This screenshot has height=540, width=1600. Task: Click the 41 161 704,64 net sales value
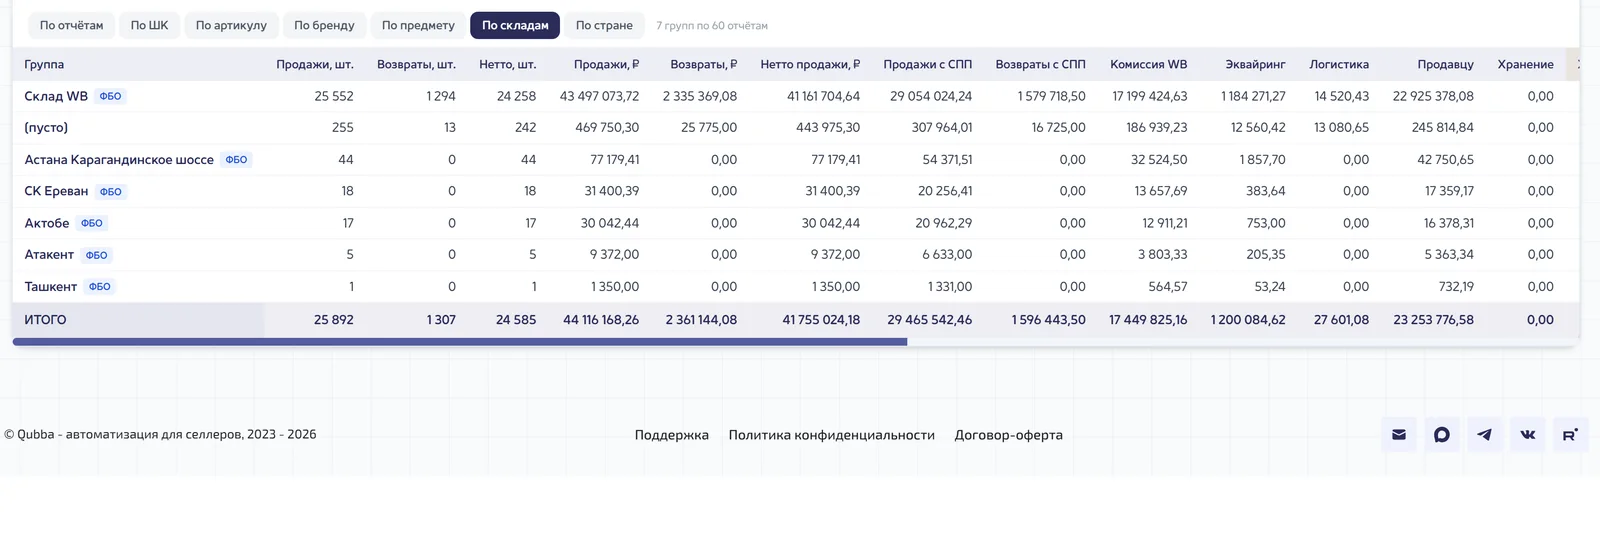click(823, 96)
